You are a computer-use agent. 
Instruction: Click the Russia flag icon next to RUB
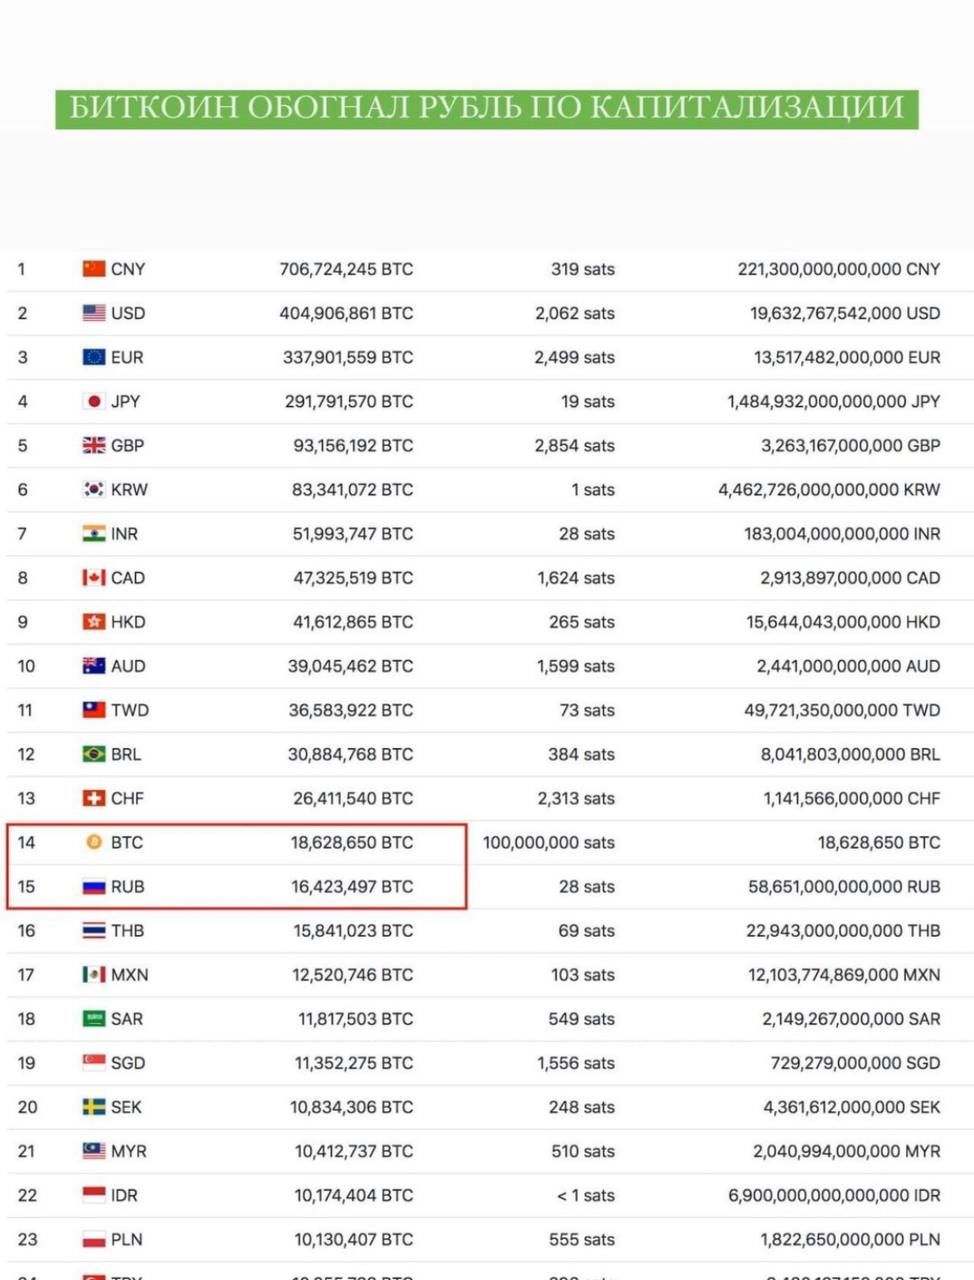pyautogui.click(x=94, y=886)
